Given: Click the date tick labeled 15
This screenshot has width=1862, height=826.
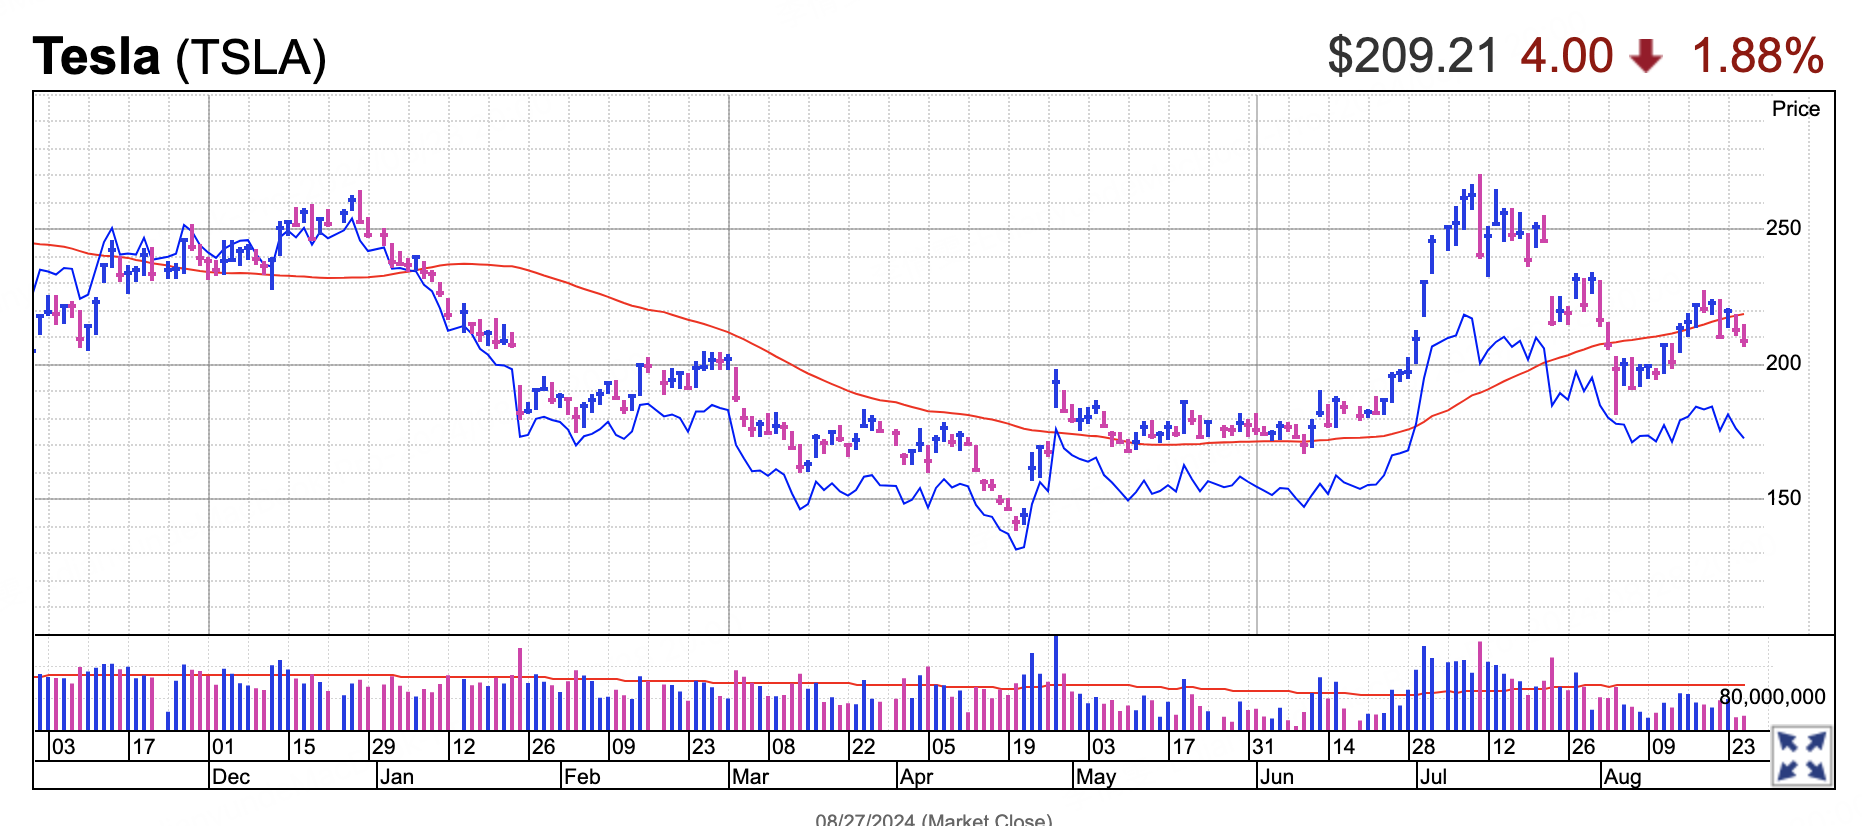Looking at the screenshot, I should pos(303,747).
